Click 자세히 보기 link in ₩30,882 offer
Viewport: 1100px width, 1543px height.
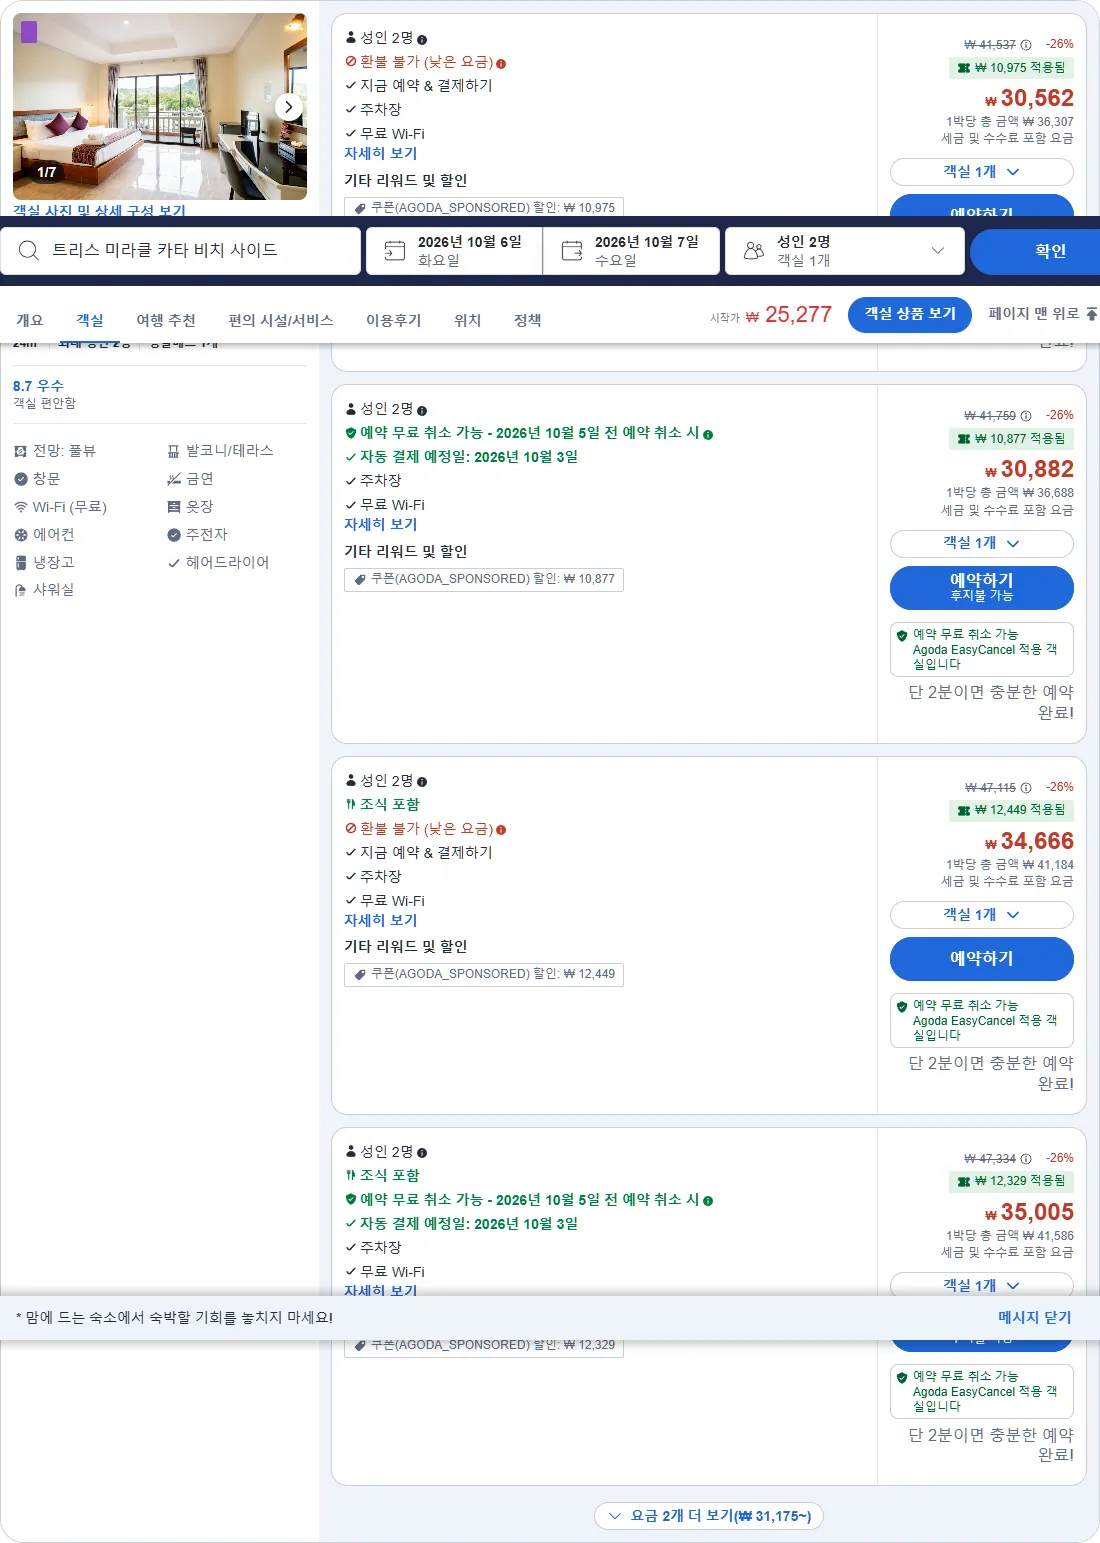[381, 524]
